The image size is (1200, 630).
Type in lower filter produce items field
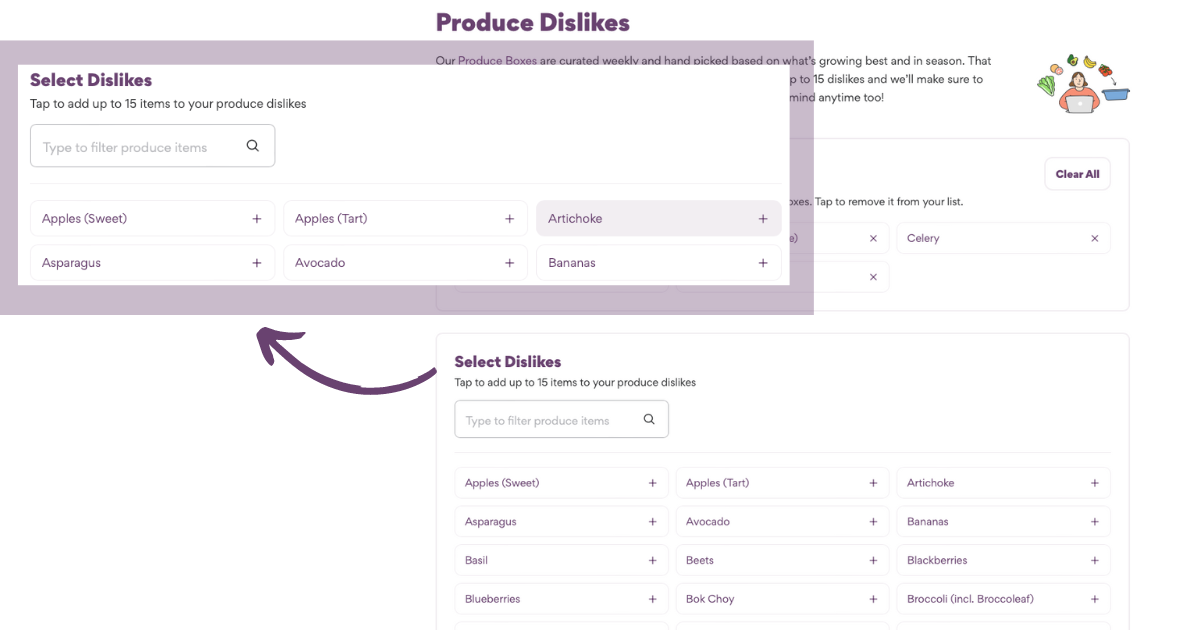[545, 420]
